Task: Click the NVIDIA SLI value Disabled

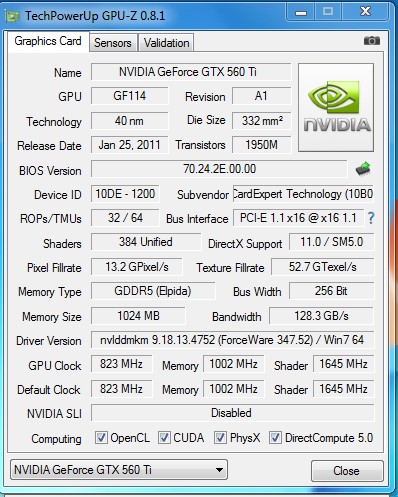Action: click(x=232, y=413)
